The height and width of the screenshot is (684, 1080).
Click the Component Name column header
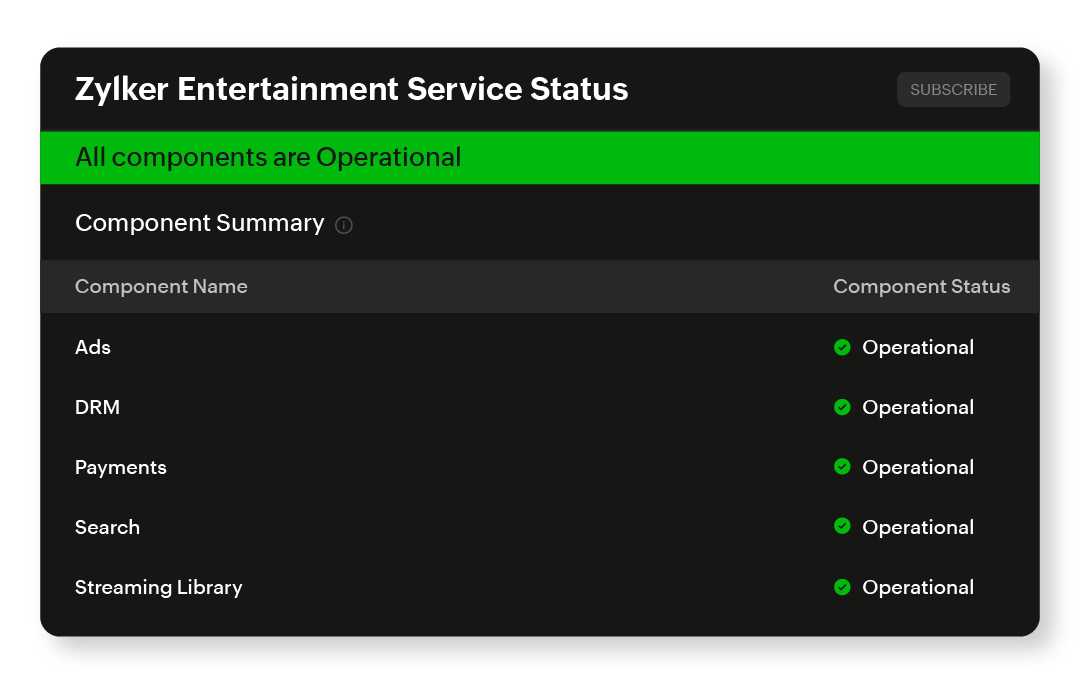[161, 287]
